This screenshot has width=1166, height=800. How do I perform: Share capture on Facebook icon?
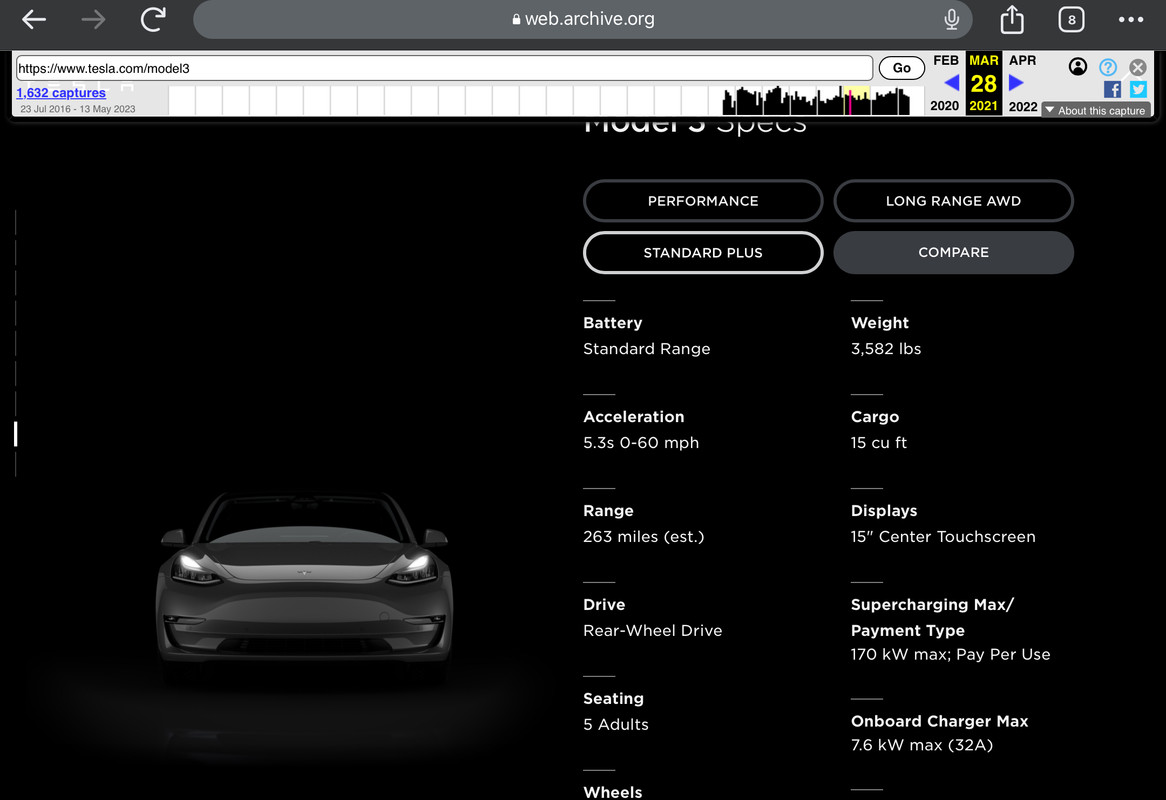point(1112,90)
